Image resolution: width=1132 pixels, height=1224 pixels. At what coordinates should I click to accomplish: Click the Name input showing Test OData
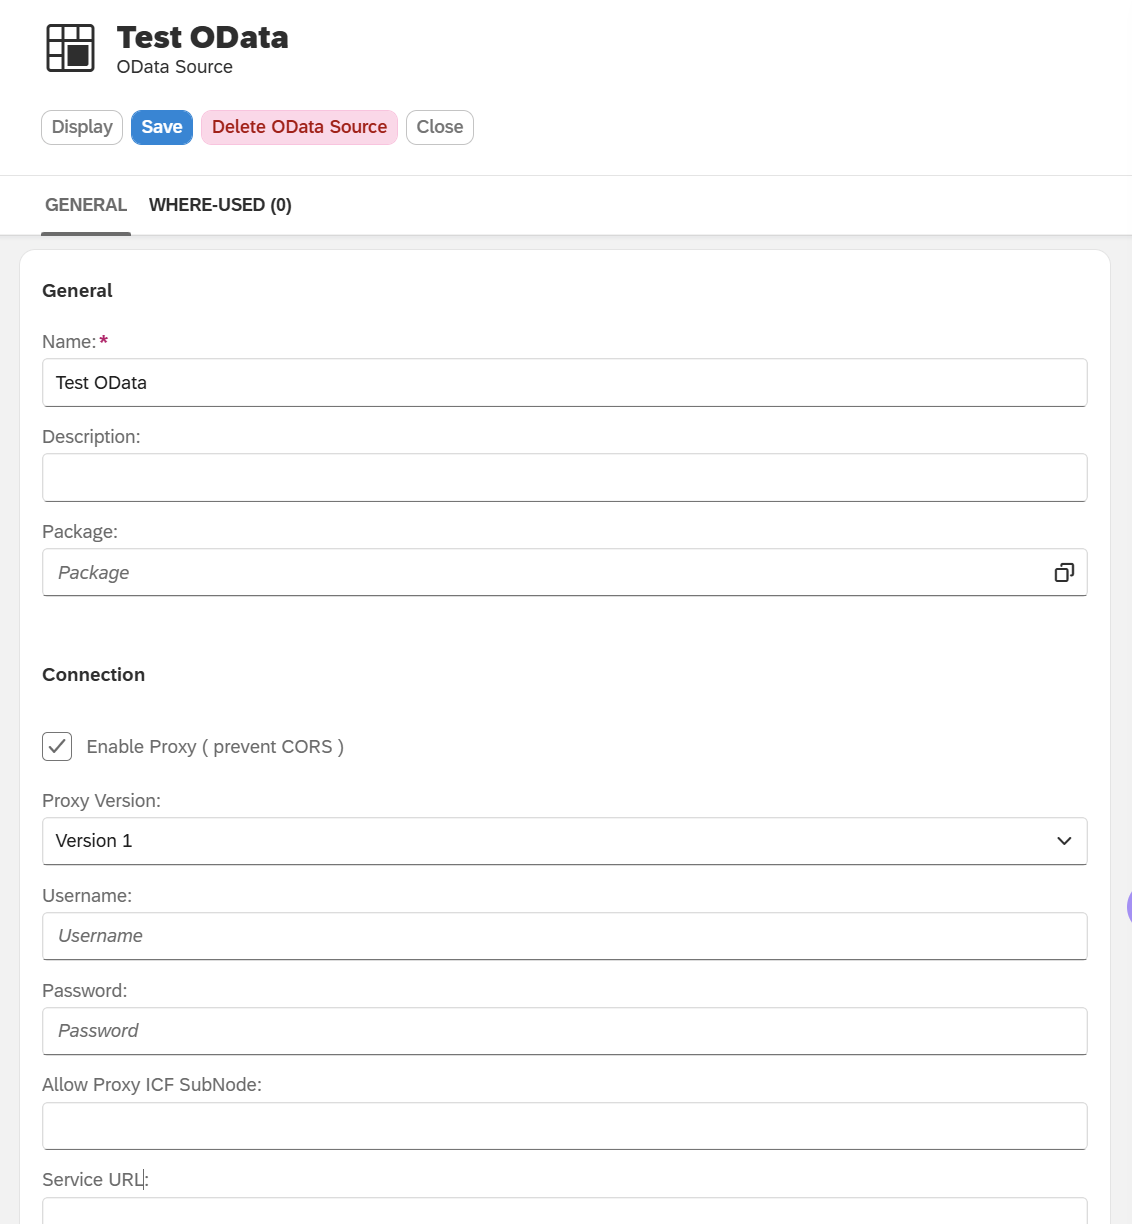click(x=564, y=382)
